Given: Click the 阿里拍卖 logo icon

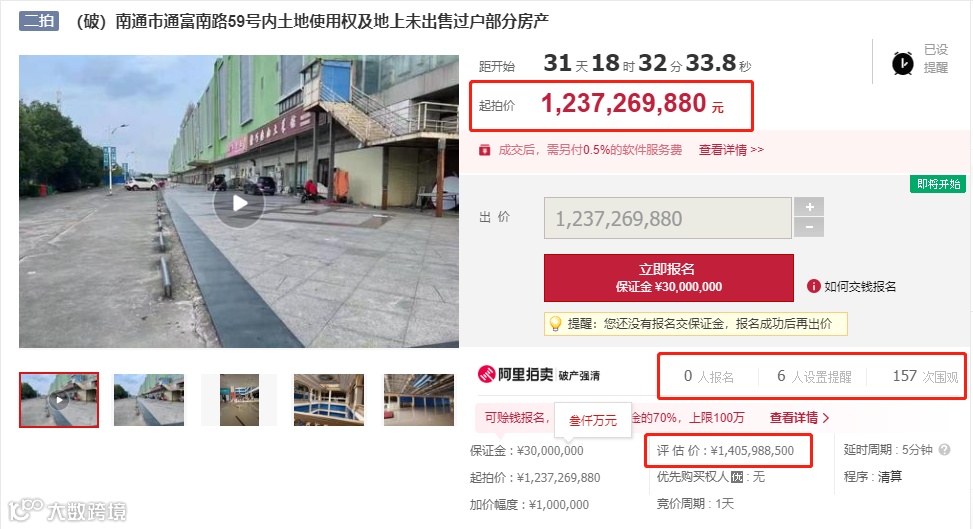Looking at the screenshot, I should tap(486, 374).
